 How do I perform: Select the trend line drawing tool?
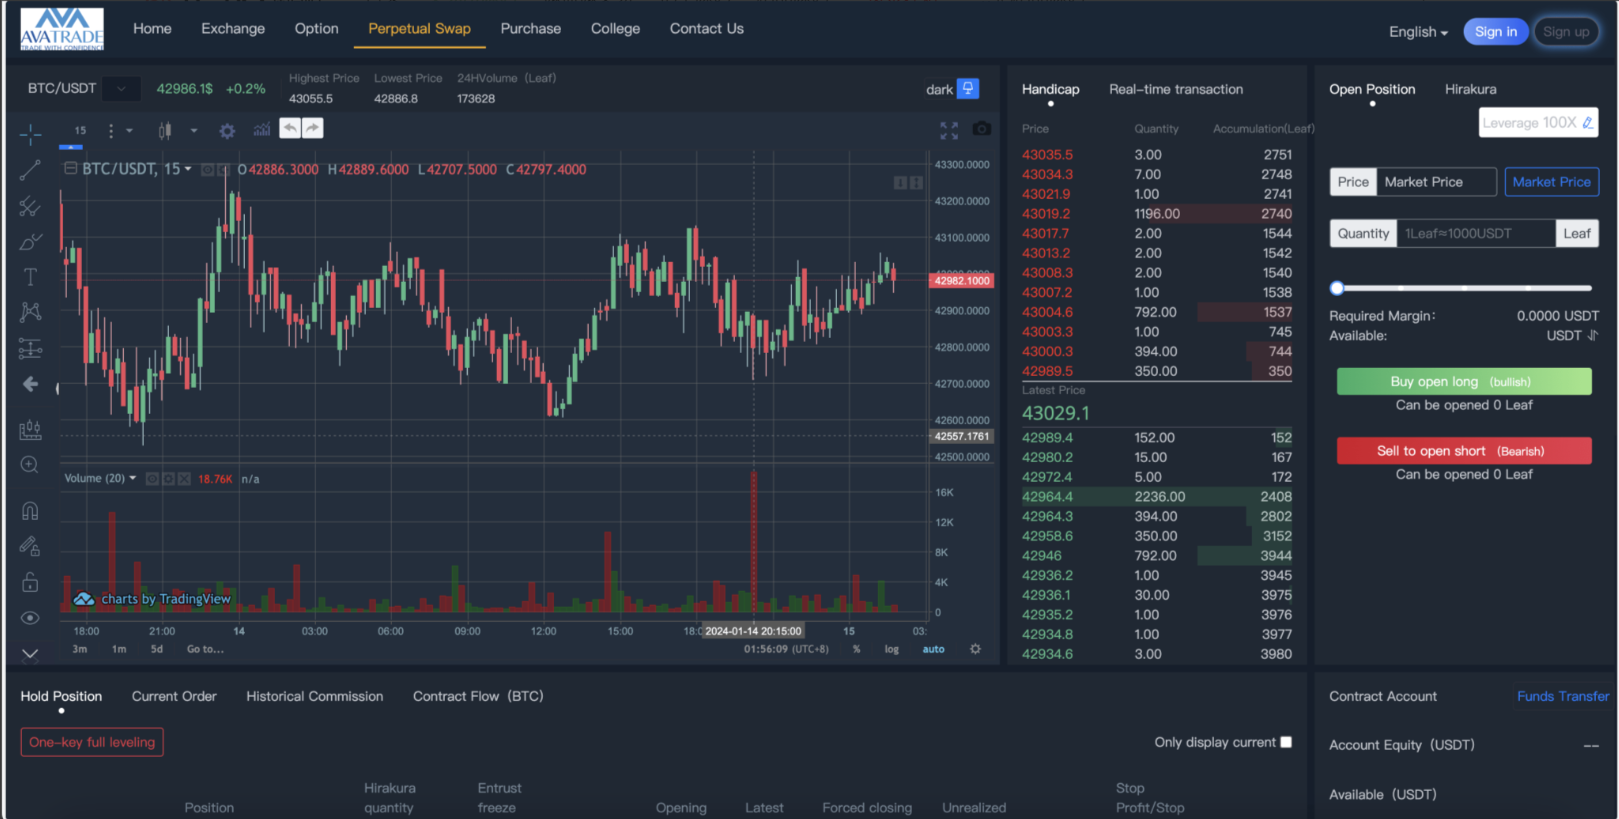(x=30, y=171)
